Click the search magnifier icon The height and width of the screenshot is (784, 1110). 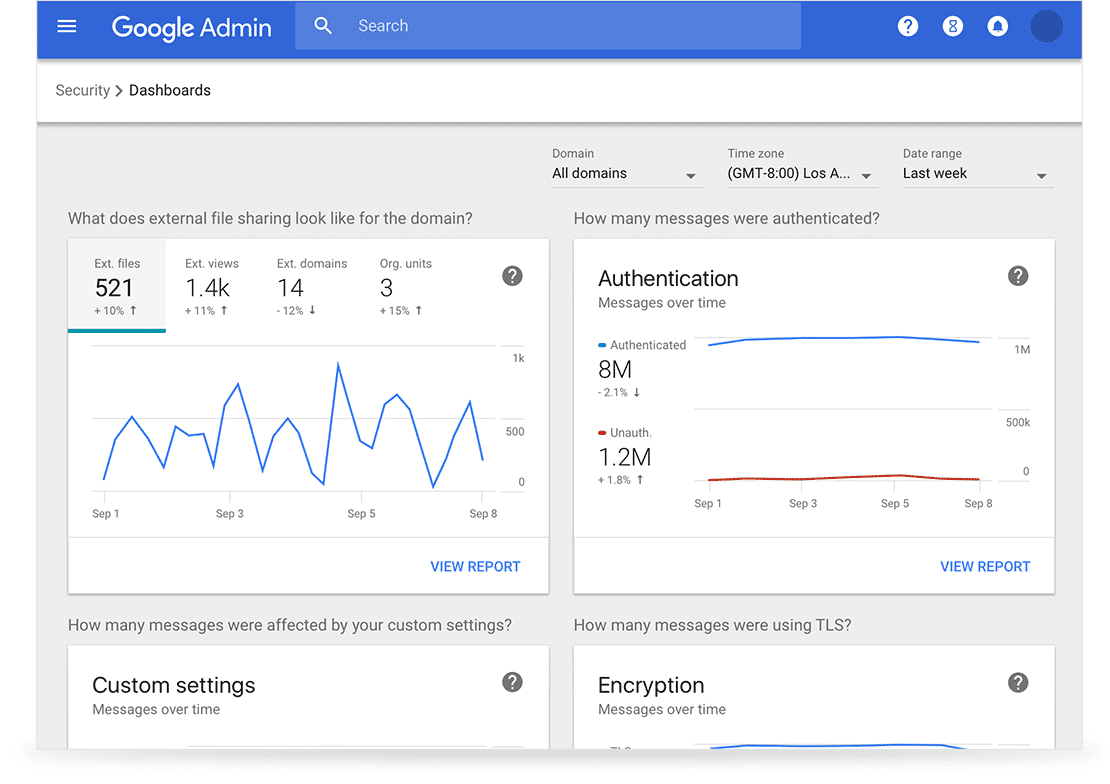(323, 25)
